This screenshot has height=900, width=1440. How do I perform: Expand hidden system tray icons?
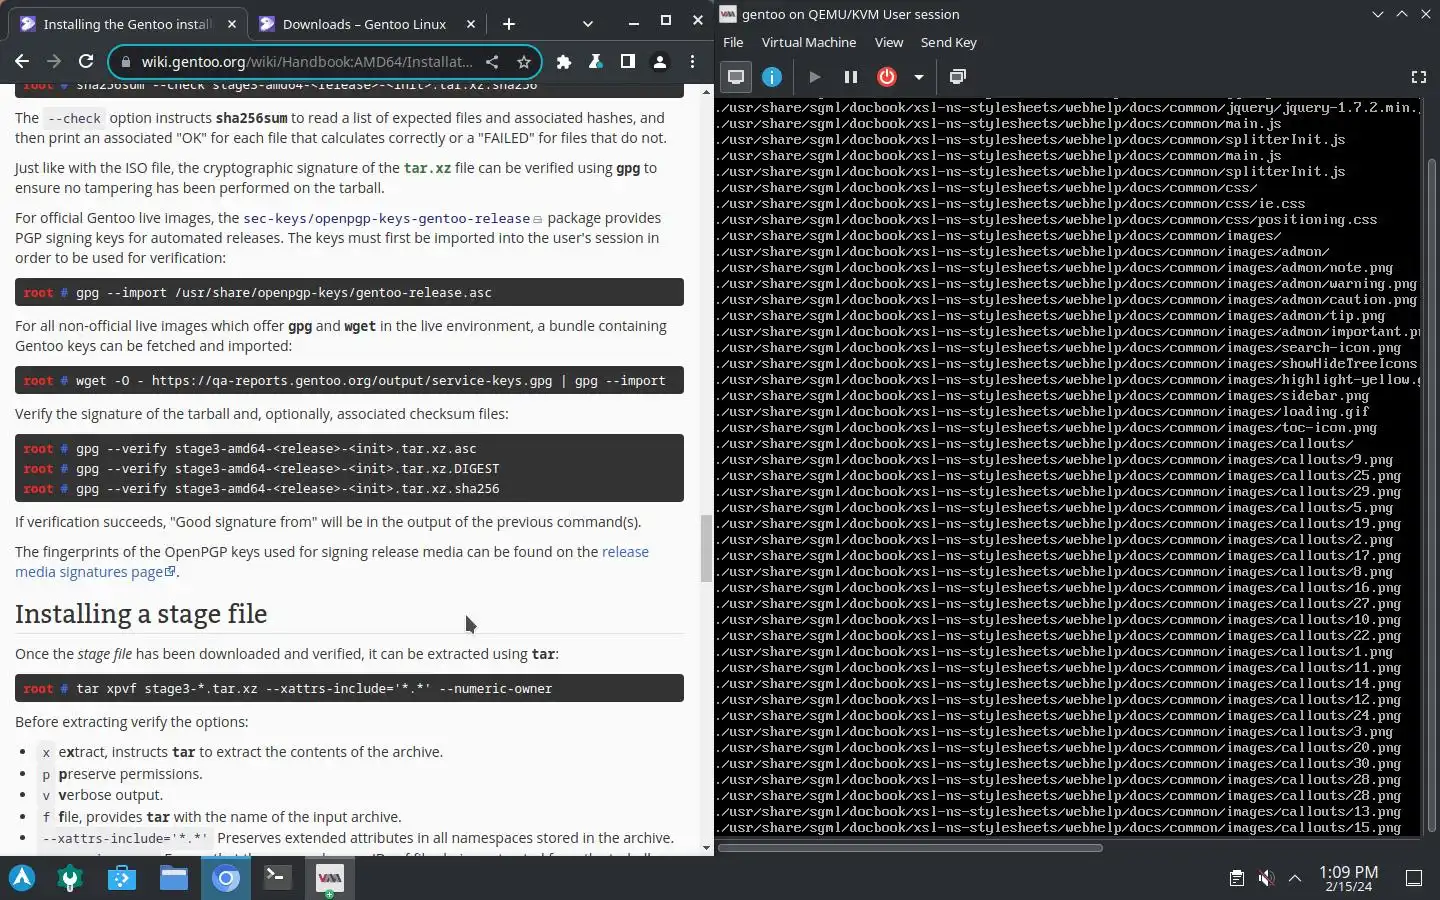point(1295,878)
